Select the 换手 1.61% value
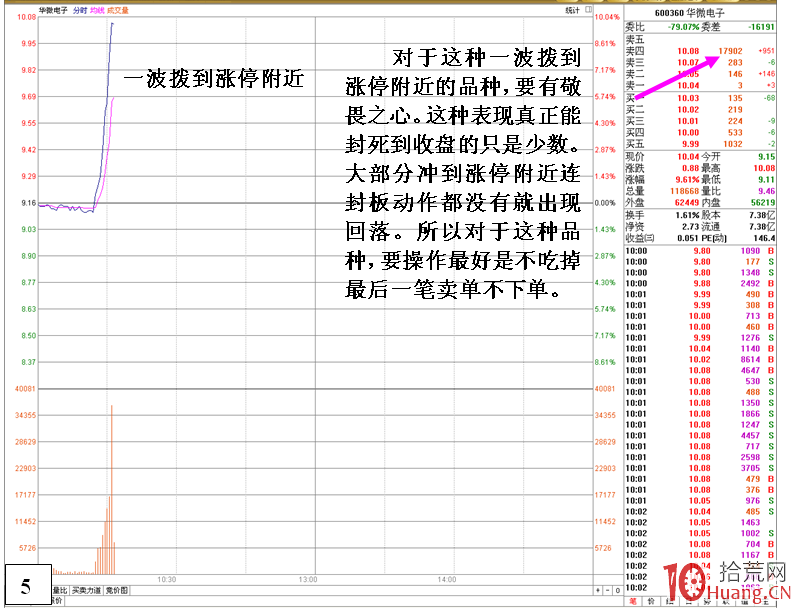This screenshot has width=805, height=612. [687, 215]
